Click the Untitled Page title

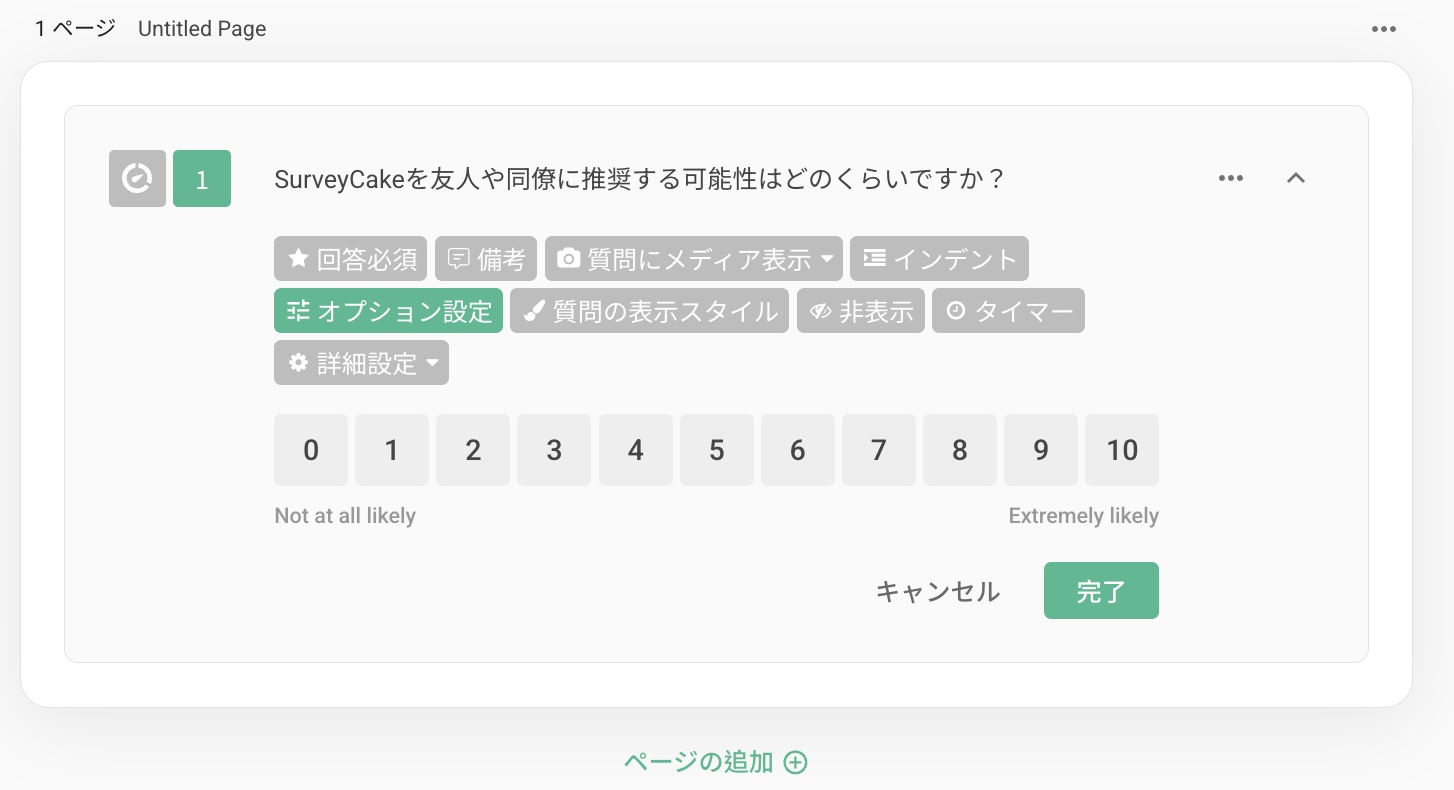pyautogui.click(x=202, y=29)
